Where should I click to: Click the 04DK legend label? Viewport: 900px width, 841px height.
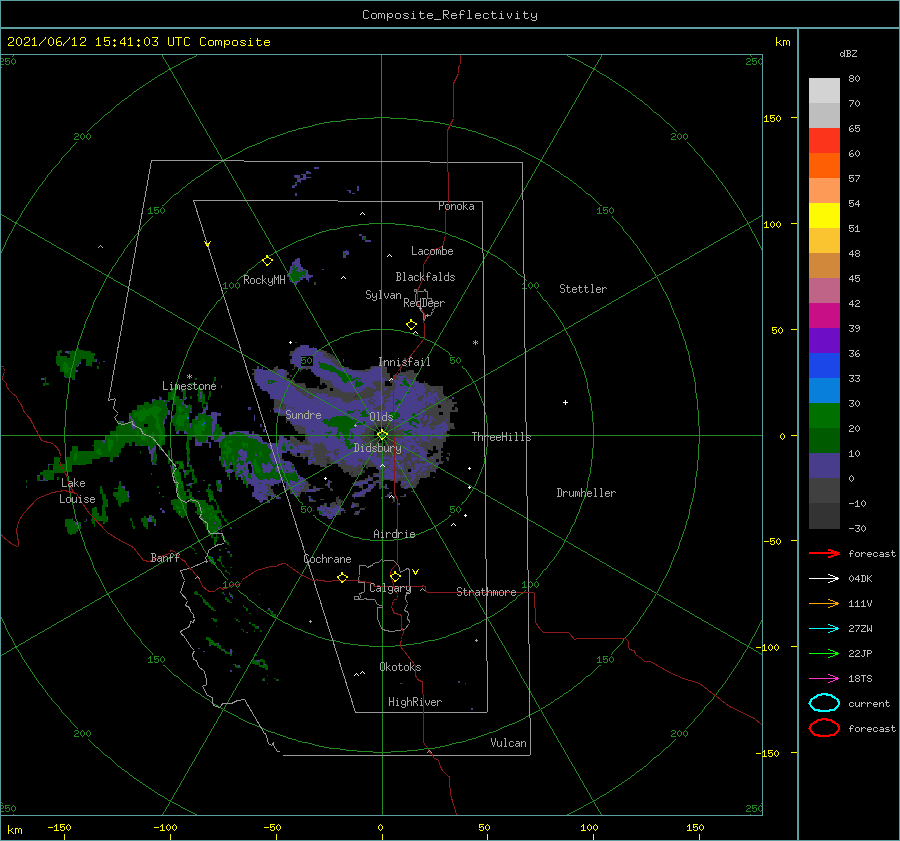[860, 578]
